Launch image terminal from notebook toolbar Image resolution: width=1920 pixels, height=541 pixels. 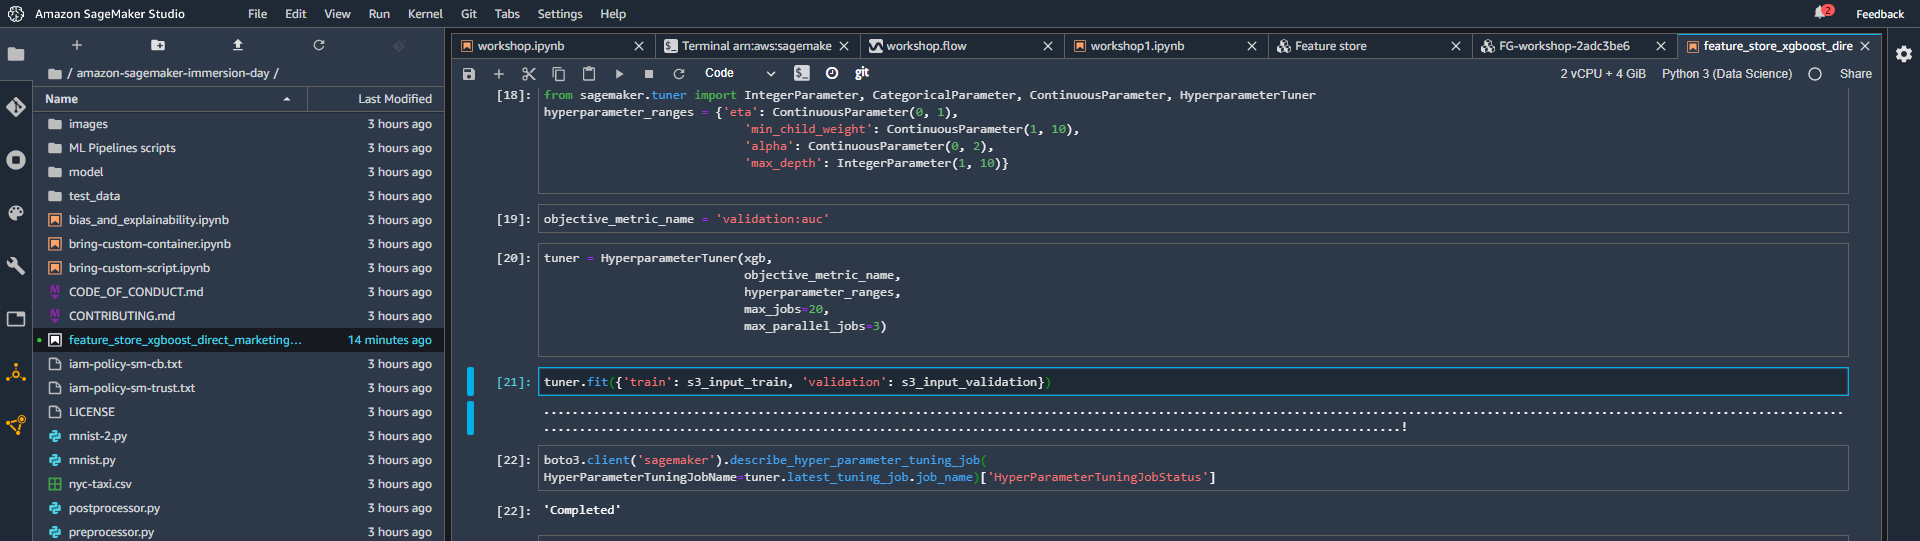point(802,73)
